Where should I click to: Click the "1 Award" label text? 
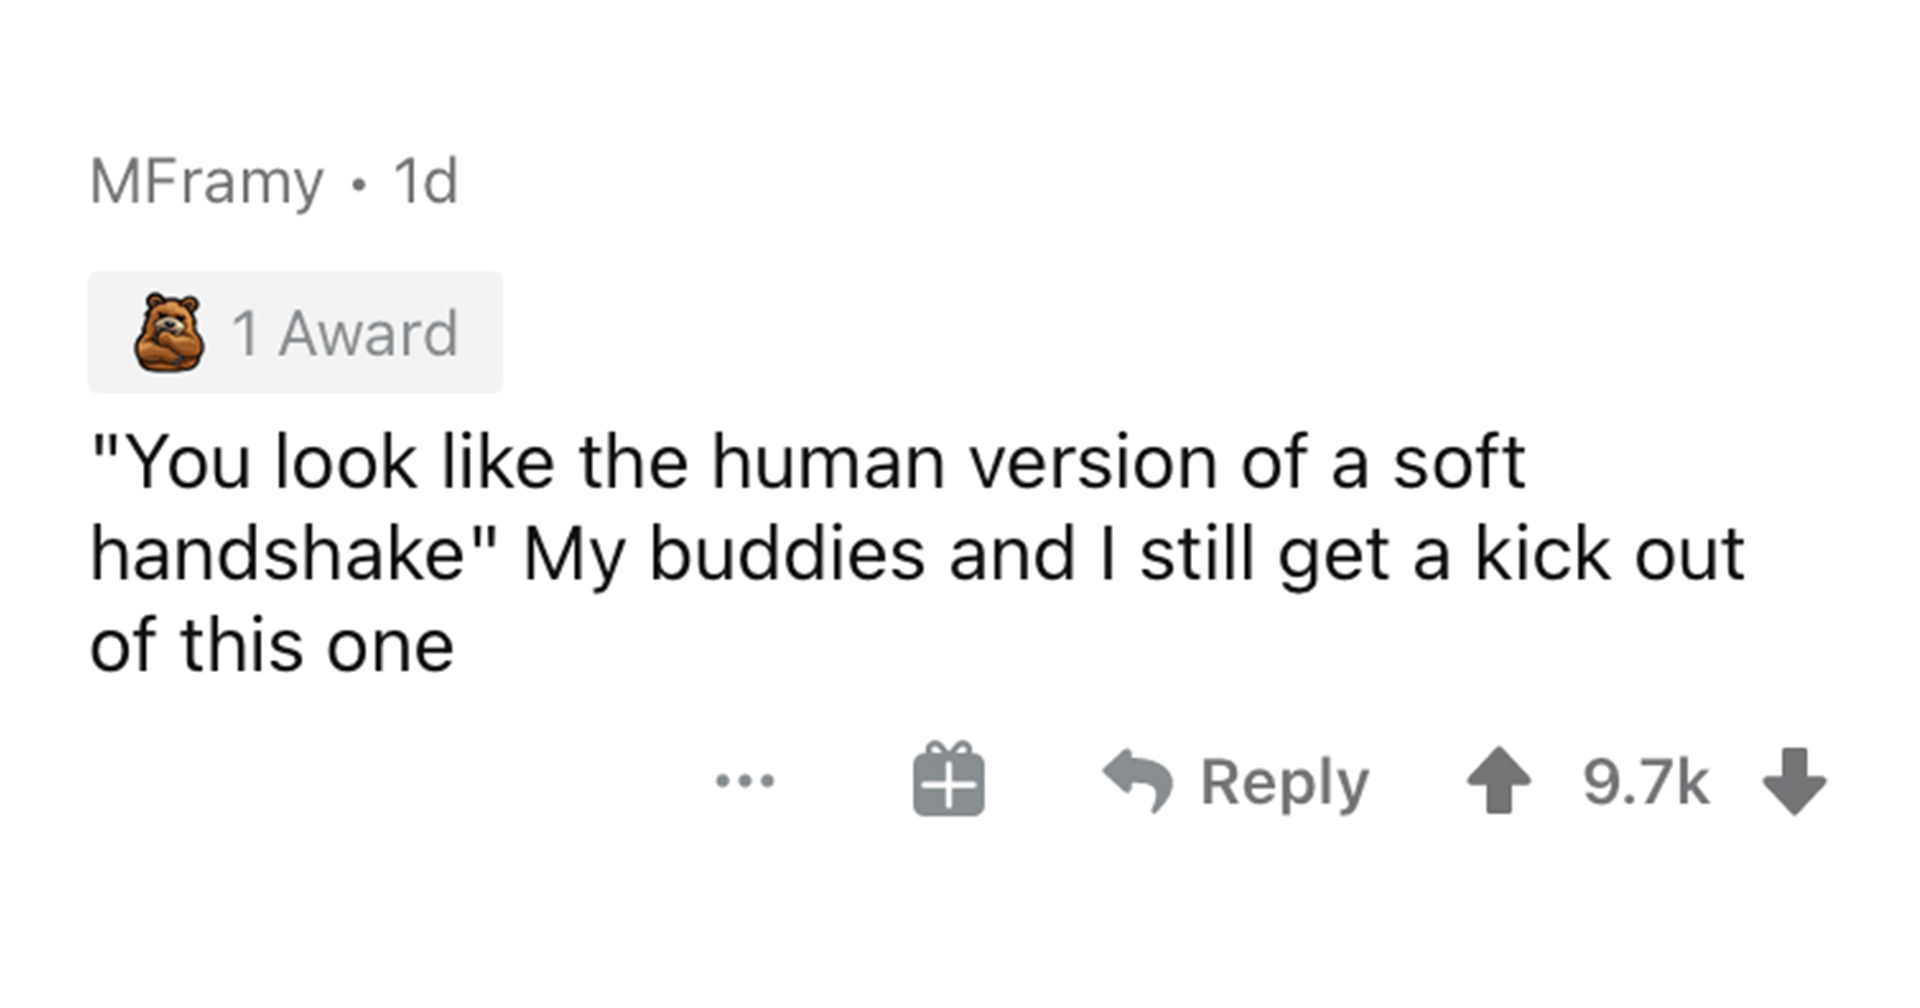point(345,333)
